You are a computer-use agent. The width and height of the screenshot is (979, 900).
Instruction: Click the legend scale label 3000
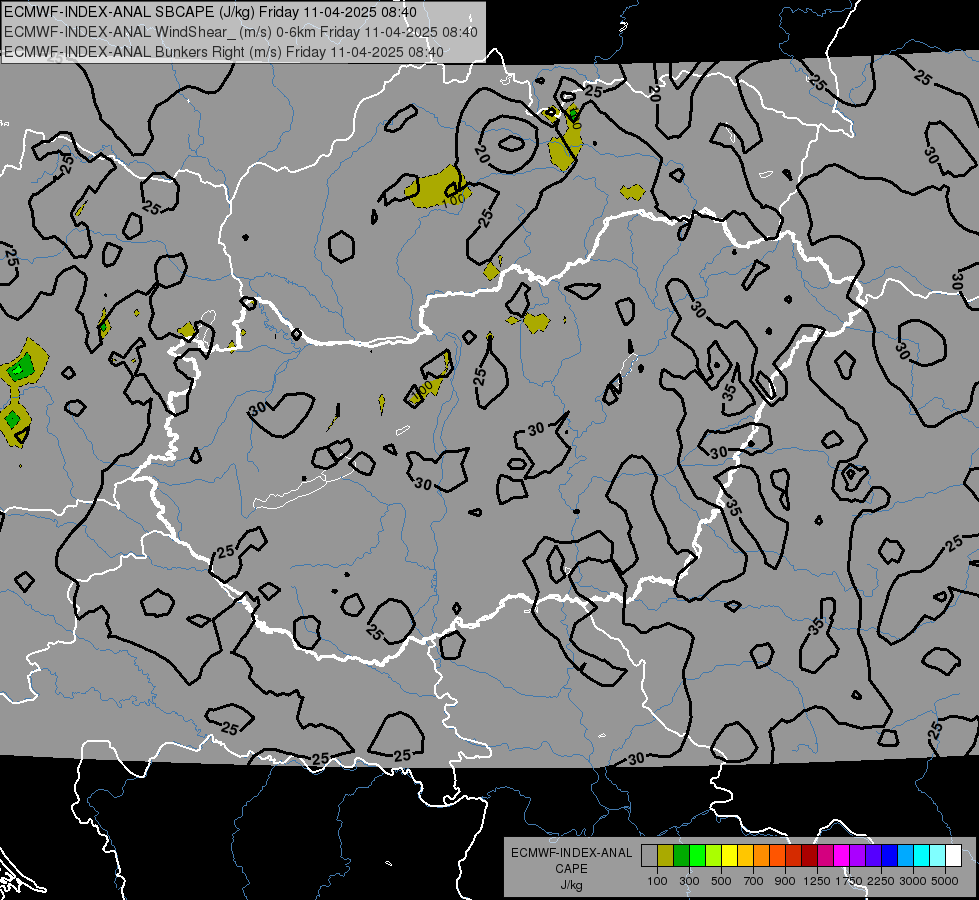(x=913, y=881)
